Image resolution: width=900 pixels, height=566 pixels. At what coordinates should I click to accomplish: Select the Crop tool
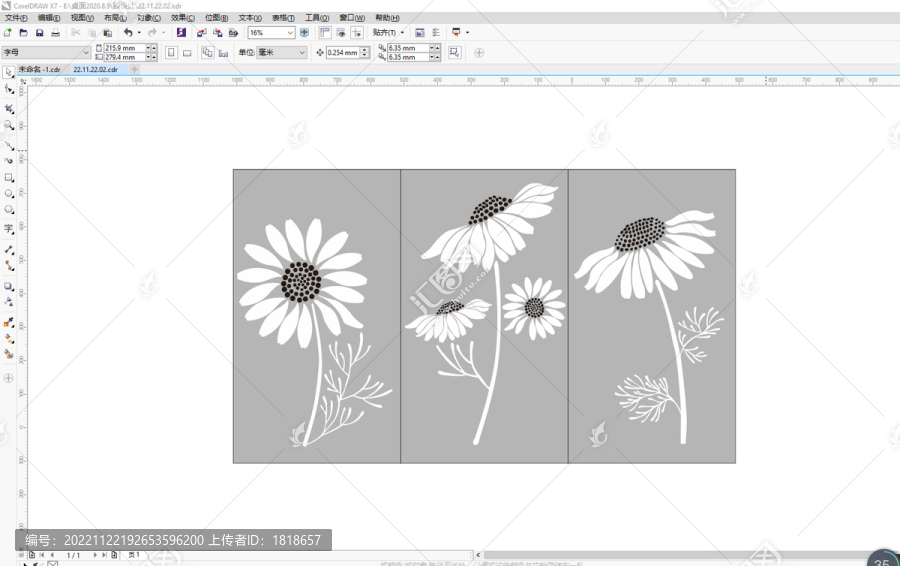pyautogui.click(x=9, y=108)
